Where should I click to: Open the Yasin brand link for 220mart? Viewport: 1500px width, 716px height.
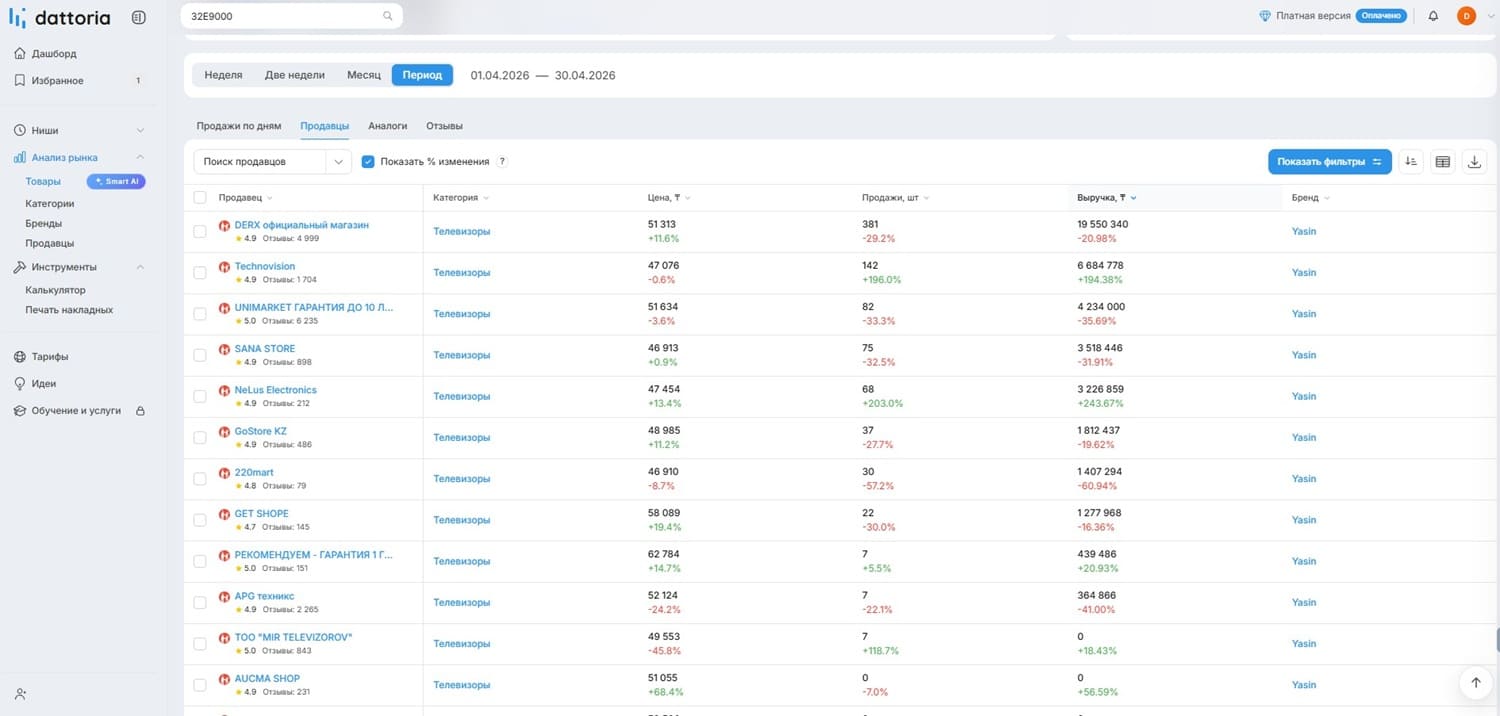click(1304, 479)
